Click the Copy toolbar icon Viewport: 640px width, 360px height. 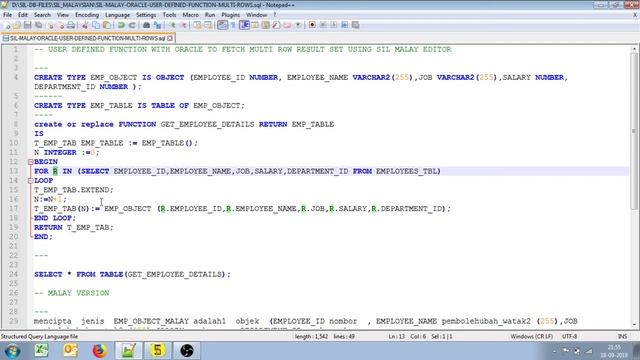96,25
